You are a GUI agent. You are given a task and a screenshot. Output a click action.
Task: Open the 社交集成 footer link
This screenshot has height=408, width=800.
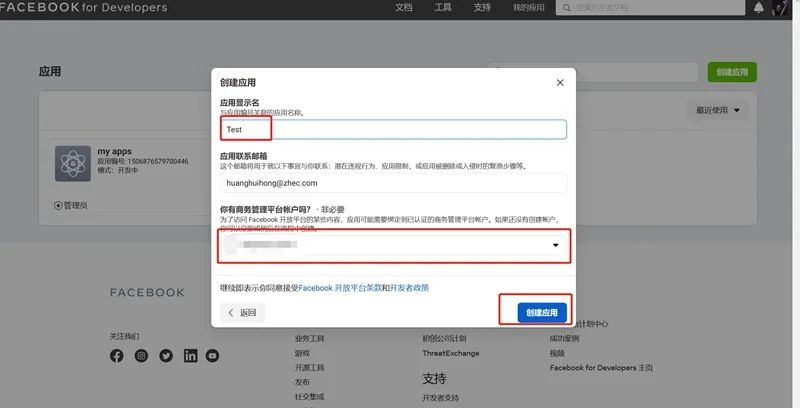(x=309, y=397)
